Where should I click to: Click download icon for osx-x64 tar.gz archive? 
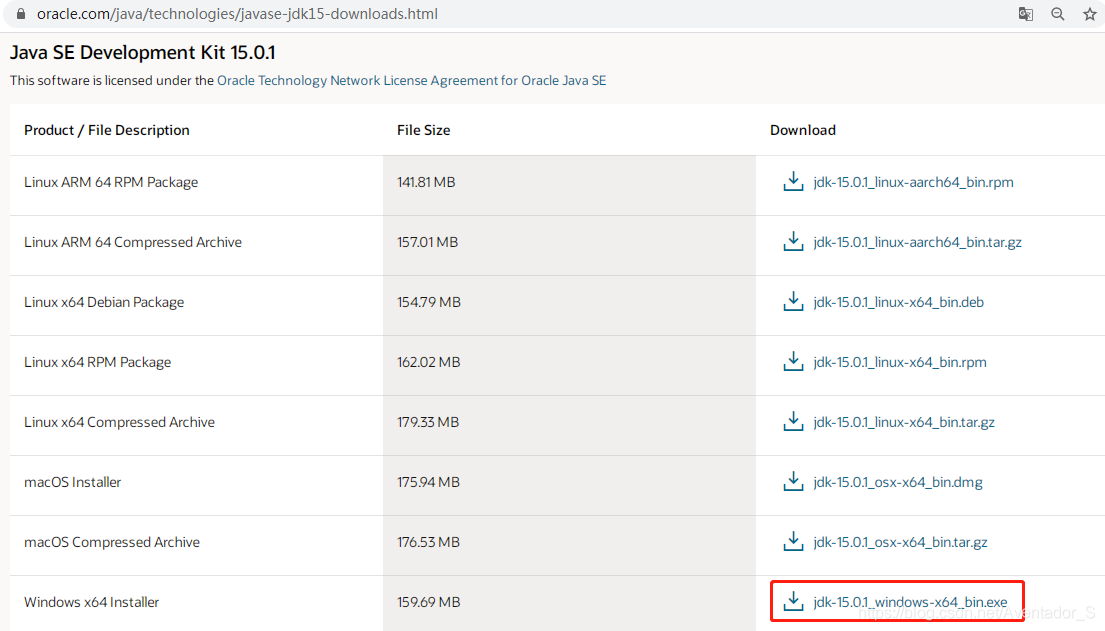pos(793,542)
